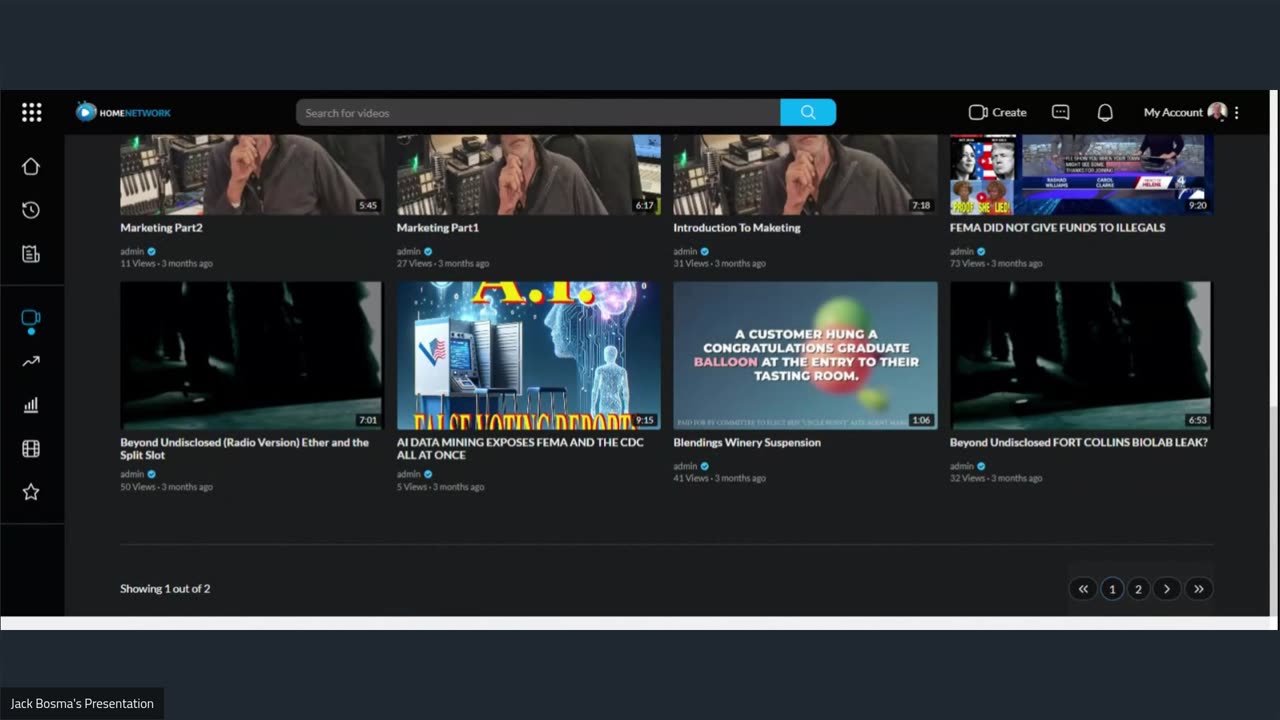Open the AI Data Mining video thumbnail
Image resolution: width=1280 pixels, height=720 pixels.
click(x=528, y=355)
